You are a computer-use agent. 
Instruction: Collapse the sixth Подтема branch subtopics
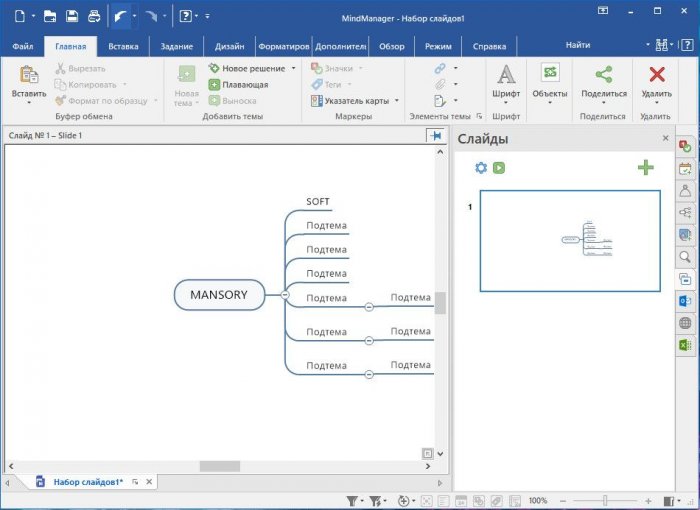pos(369,341)
